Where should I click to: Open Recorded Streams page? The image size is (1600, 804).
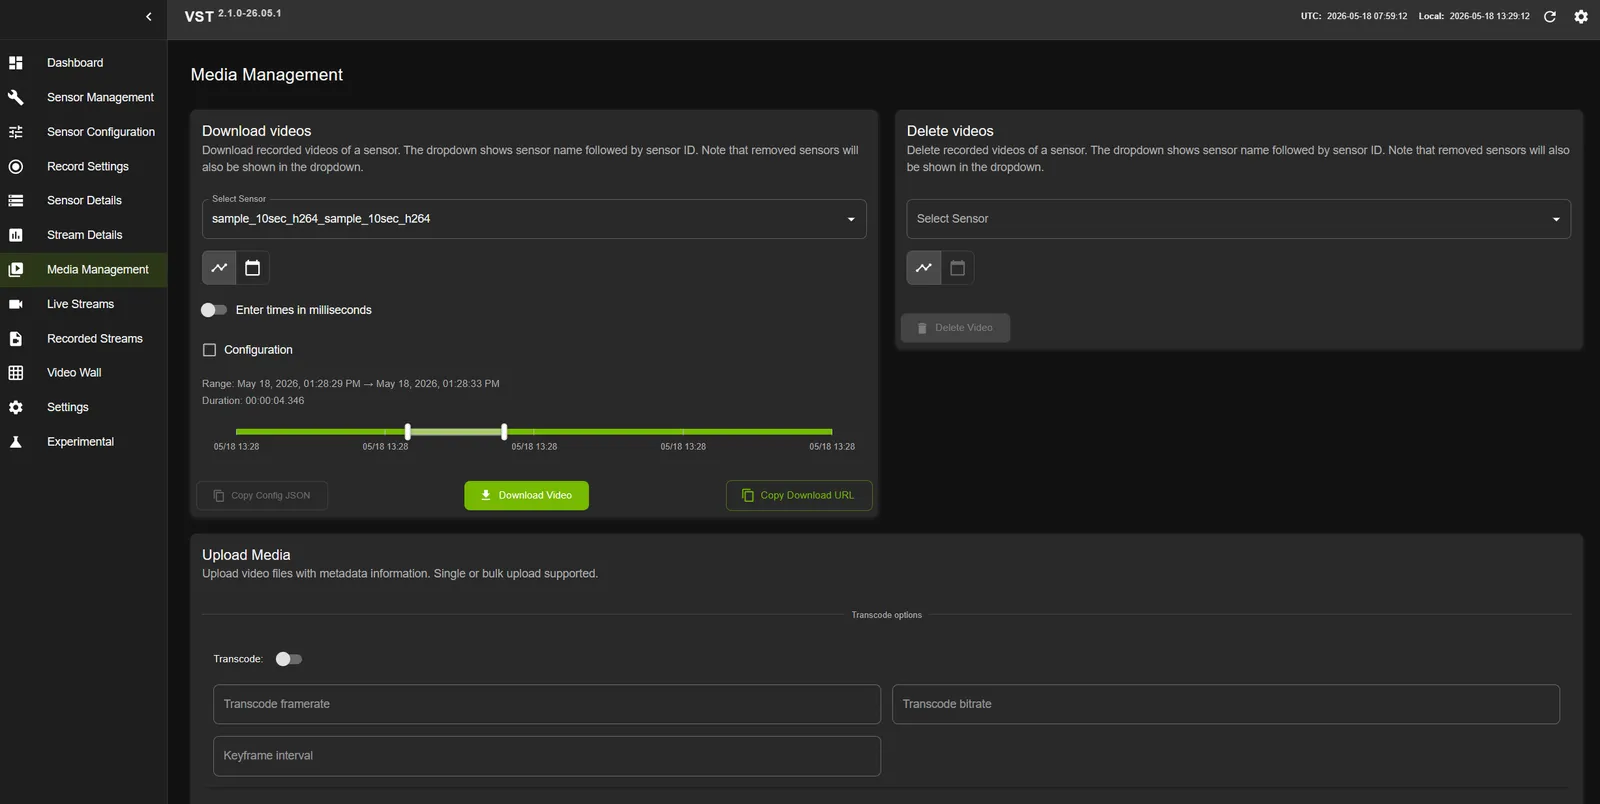[83, 339]
